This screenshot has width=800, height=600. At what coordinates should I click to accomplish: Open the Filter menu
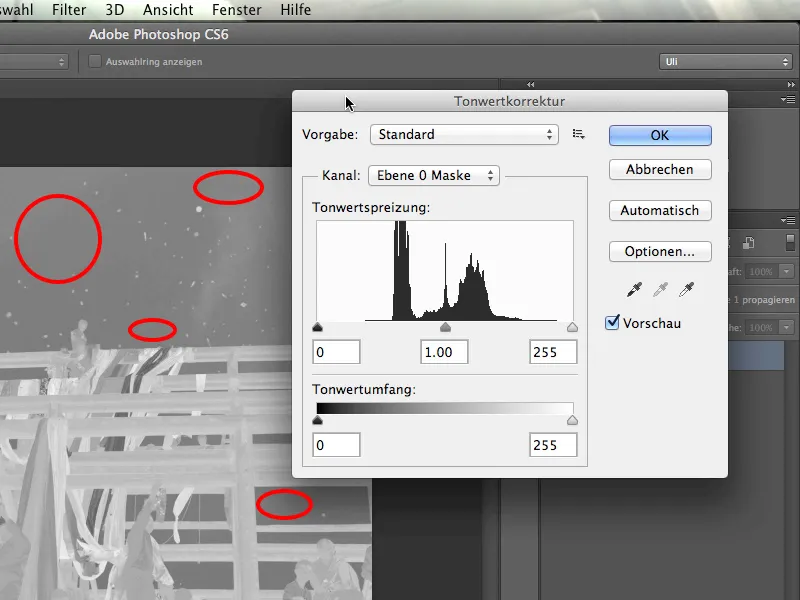coord(69,10)
